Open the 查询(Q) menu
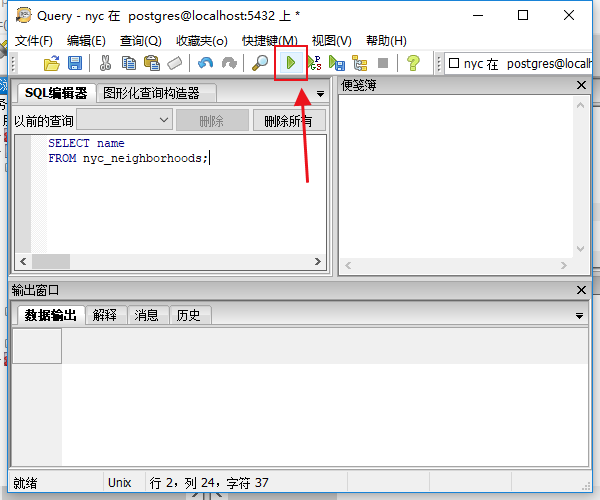600x500 pixels. point(140,41)
